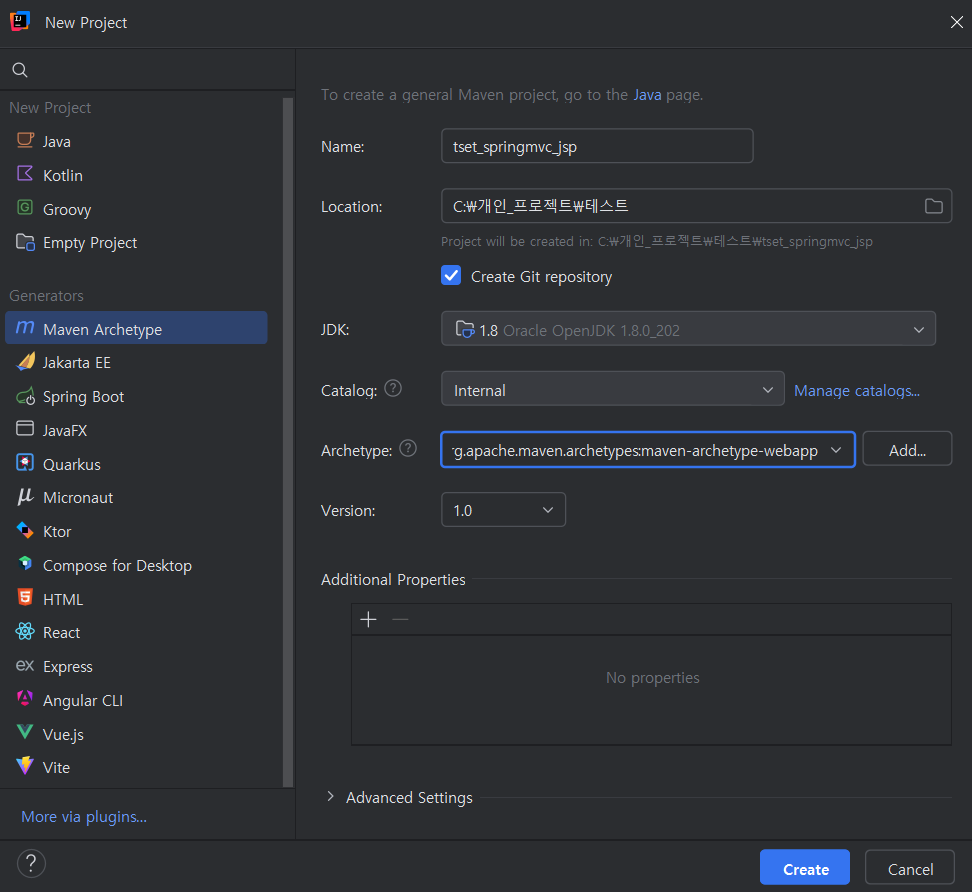The height and width of the screenshot is (892, 972).
Task: Click the Ktor diamond icon
Action: click(x=25, y=531)
